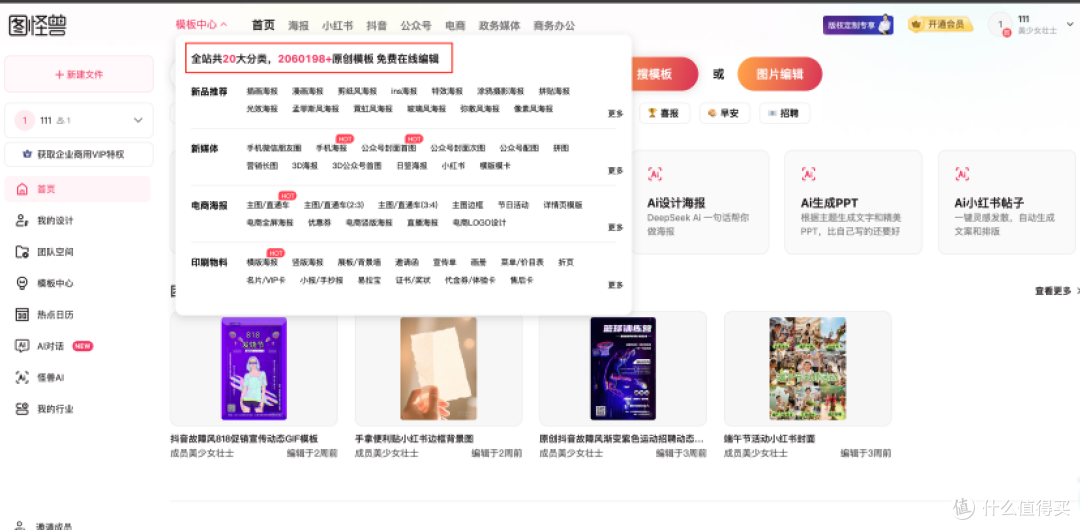
Task: Choose 邀请函 in the 印刷物料 row
Action: [x=407, y=262]
